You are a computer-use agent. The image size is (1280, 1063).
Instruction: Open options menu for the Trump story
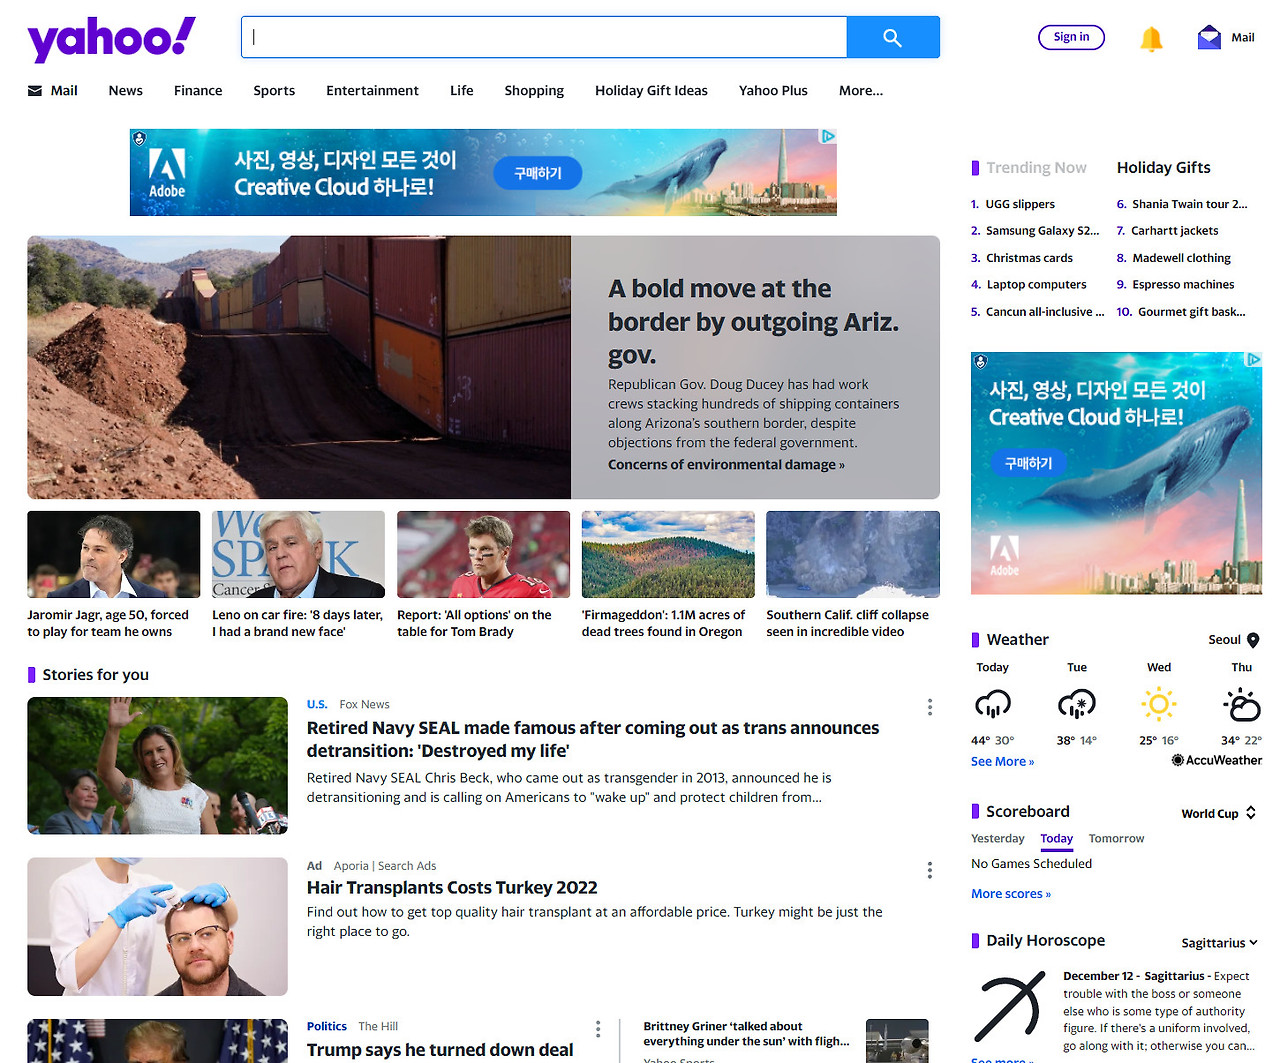pyautogui.click(x=598, y=1029)
